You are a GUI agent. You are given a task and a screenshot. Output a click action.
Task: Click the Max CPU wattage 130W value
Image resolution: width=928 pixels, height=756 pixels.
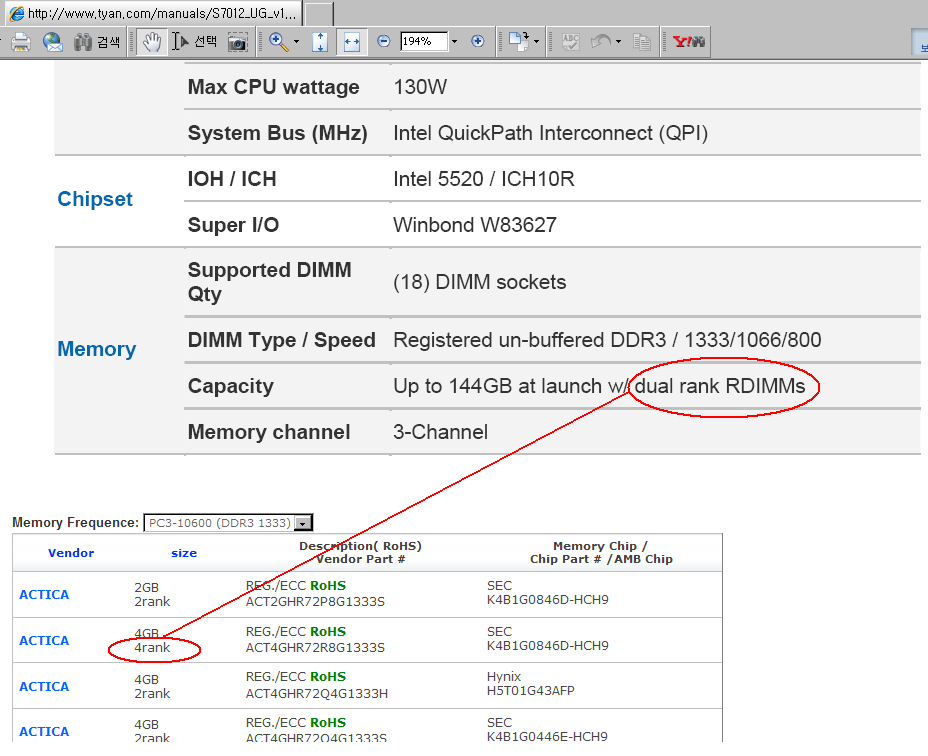point(420,87)
